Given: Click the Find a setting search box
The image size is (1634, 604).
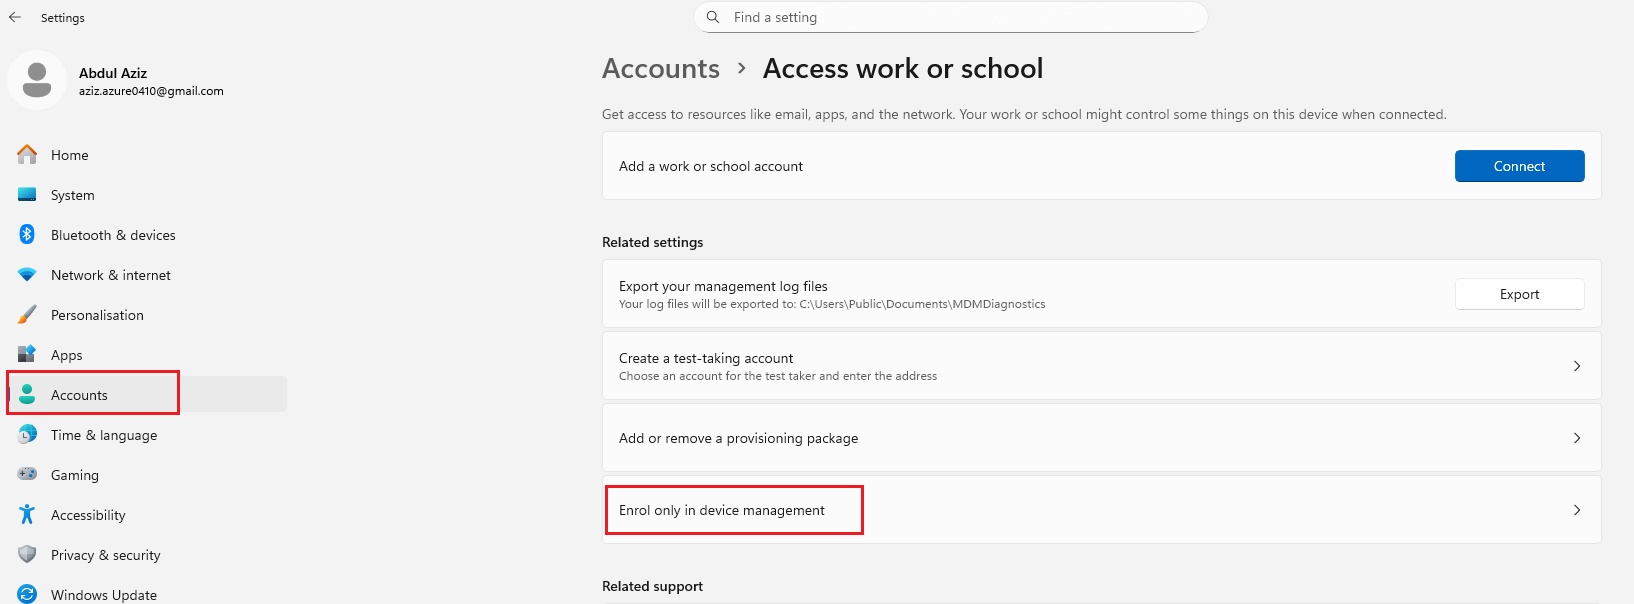Looking at the screenshot, I should pos(950,17).
